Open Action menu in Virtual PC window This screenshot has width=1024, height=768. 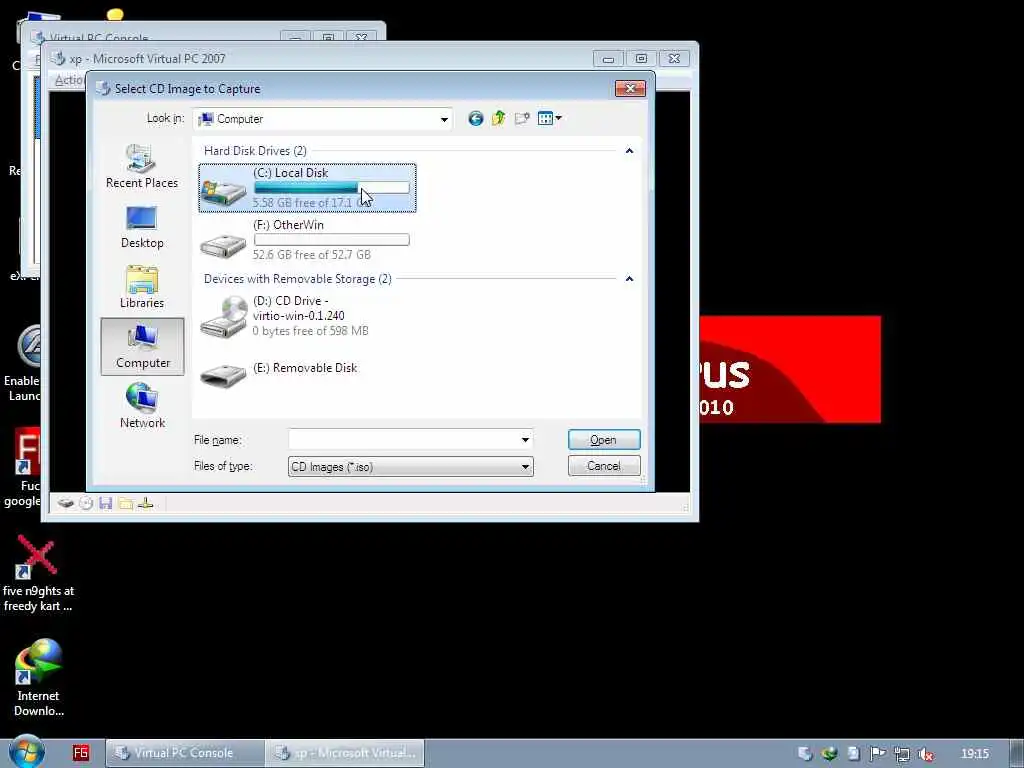69,80
